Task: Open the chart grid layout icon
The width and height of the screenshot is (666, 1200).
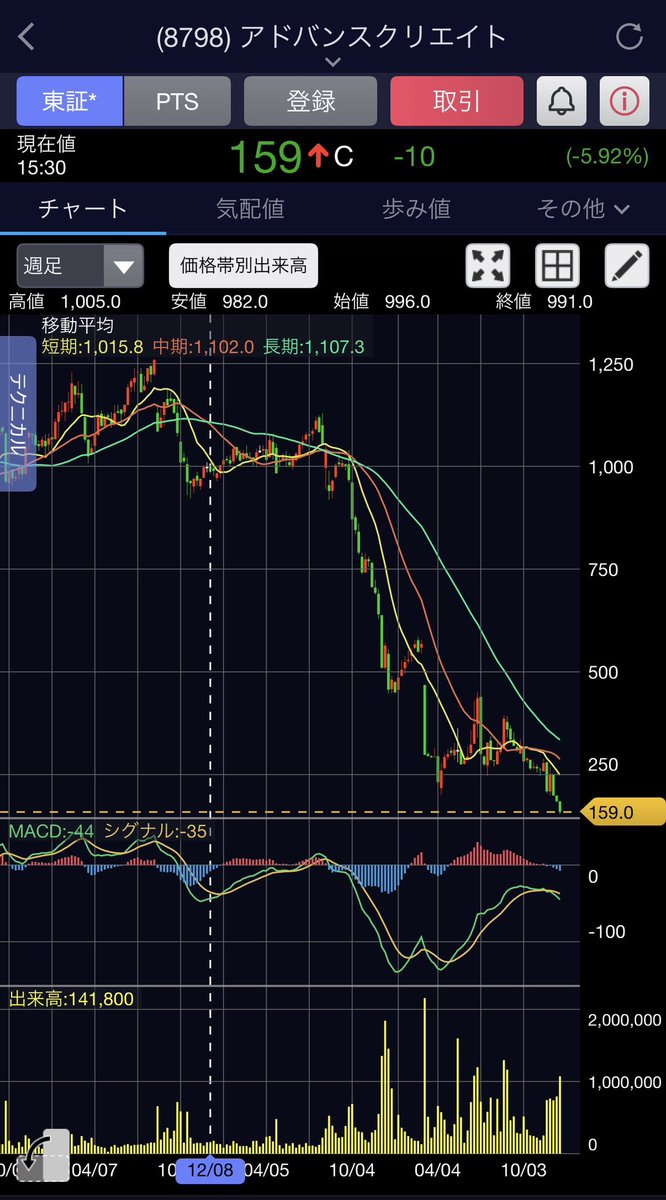Action: click(557, 266)
